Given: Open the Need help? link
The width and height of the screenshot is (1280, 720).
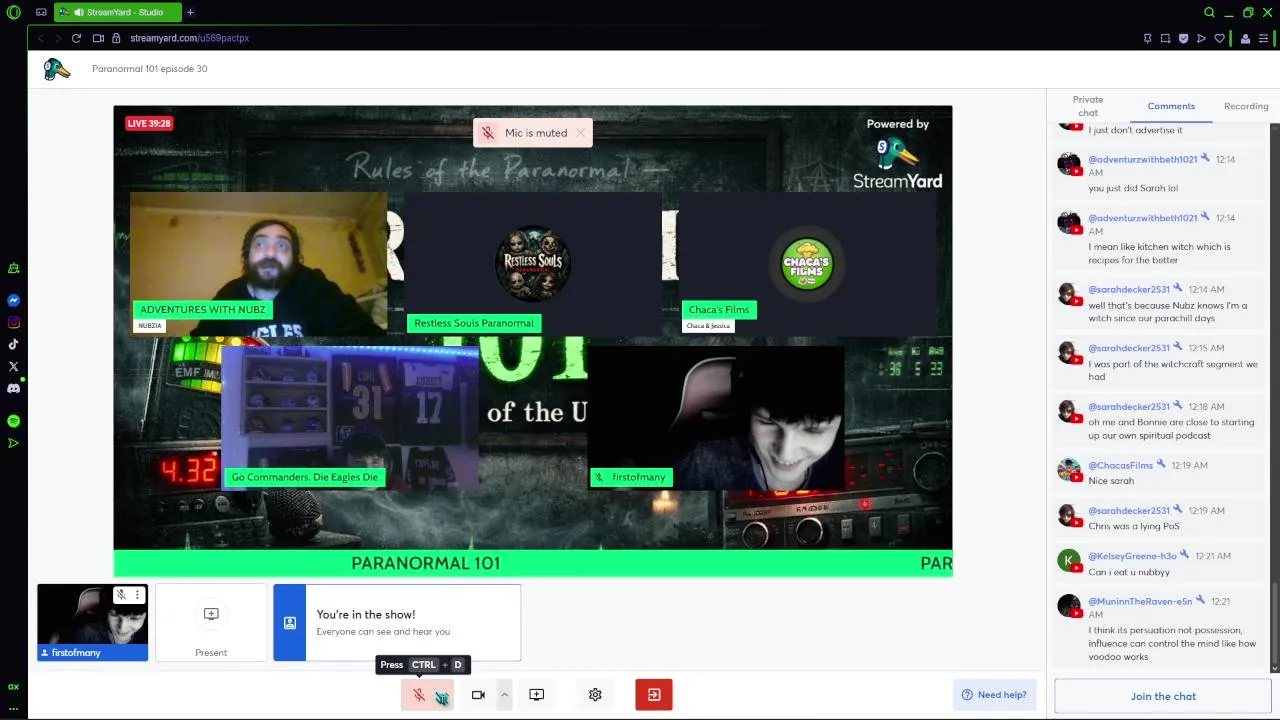Looking at the screenshot, I should (x=994, y=695).
